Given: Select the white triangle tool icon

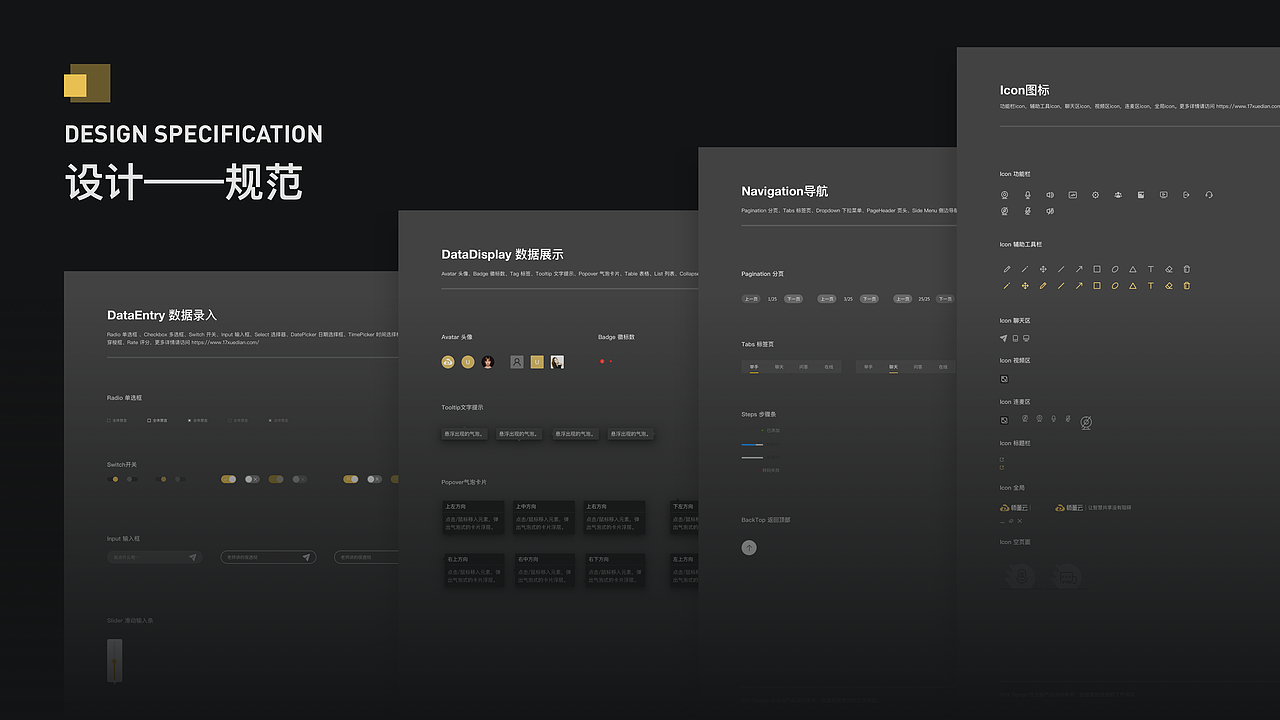Looking at the screenshot, I should click(x=1133, y=269).
